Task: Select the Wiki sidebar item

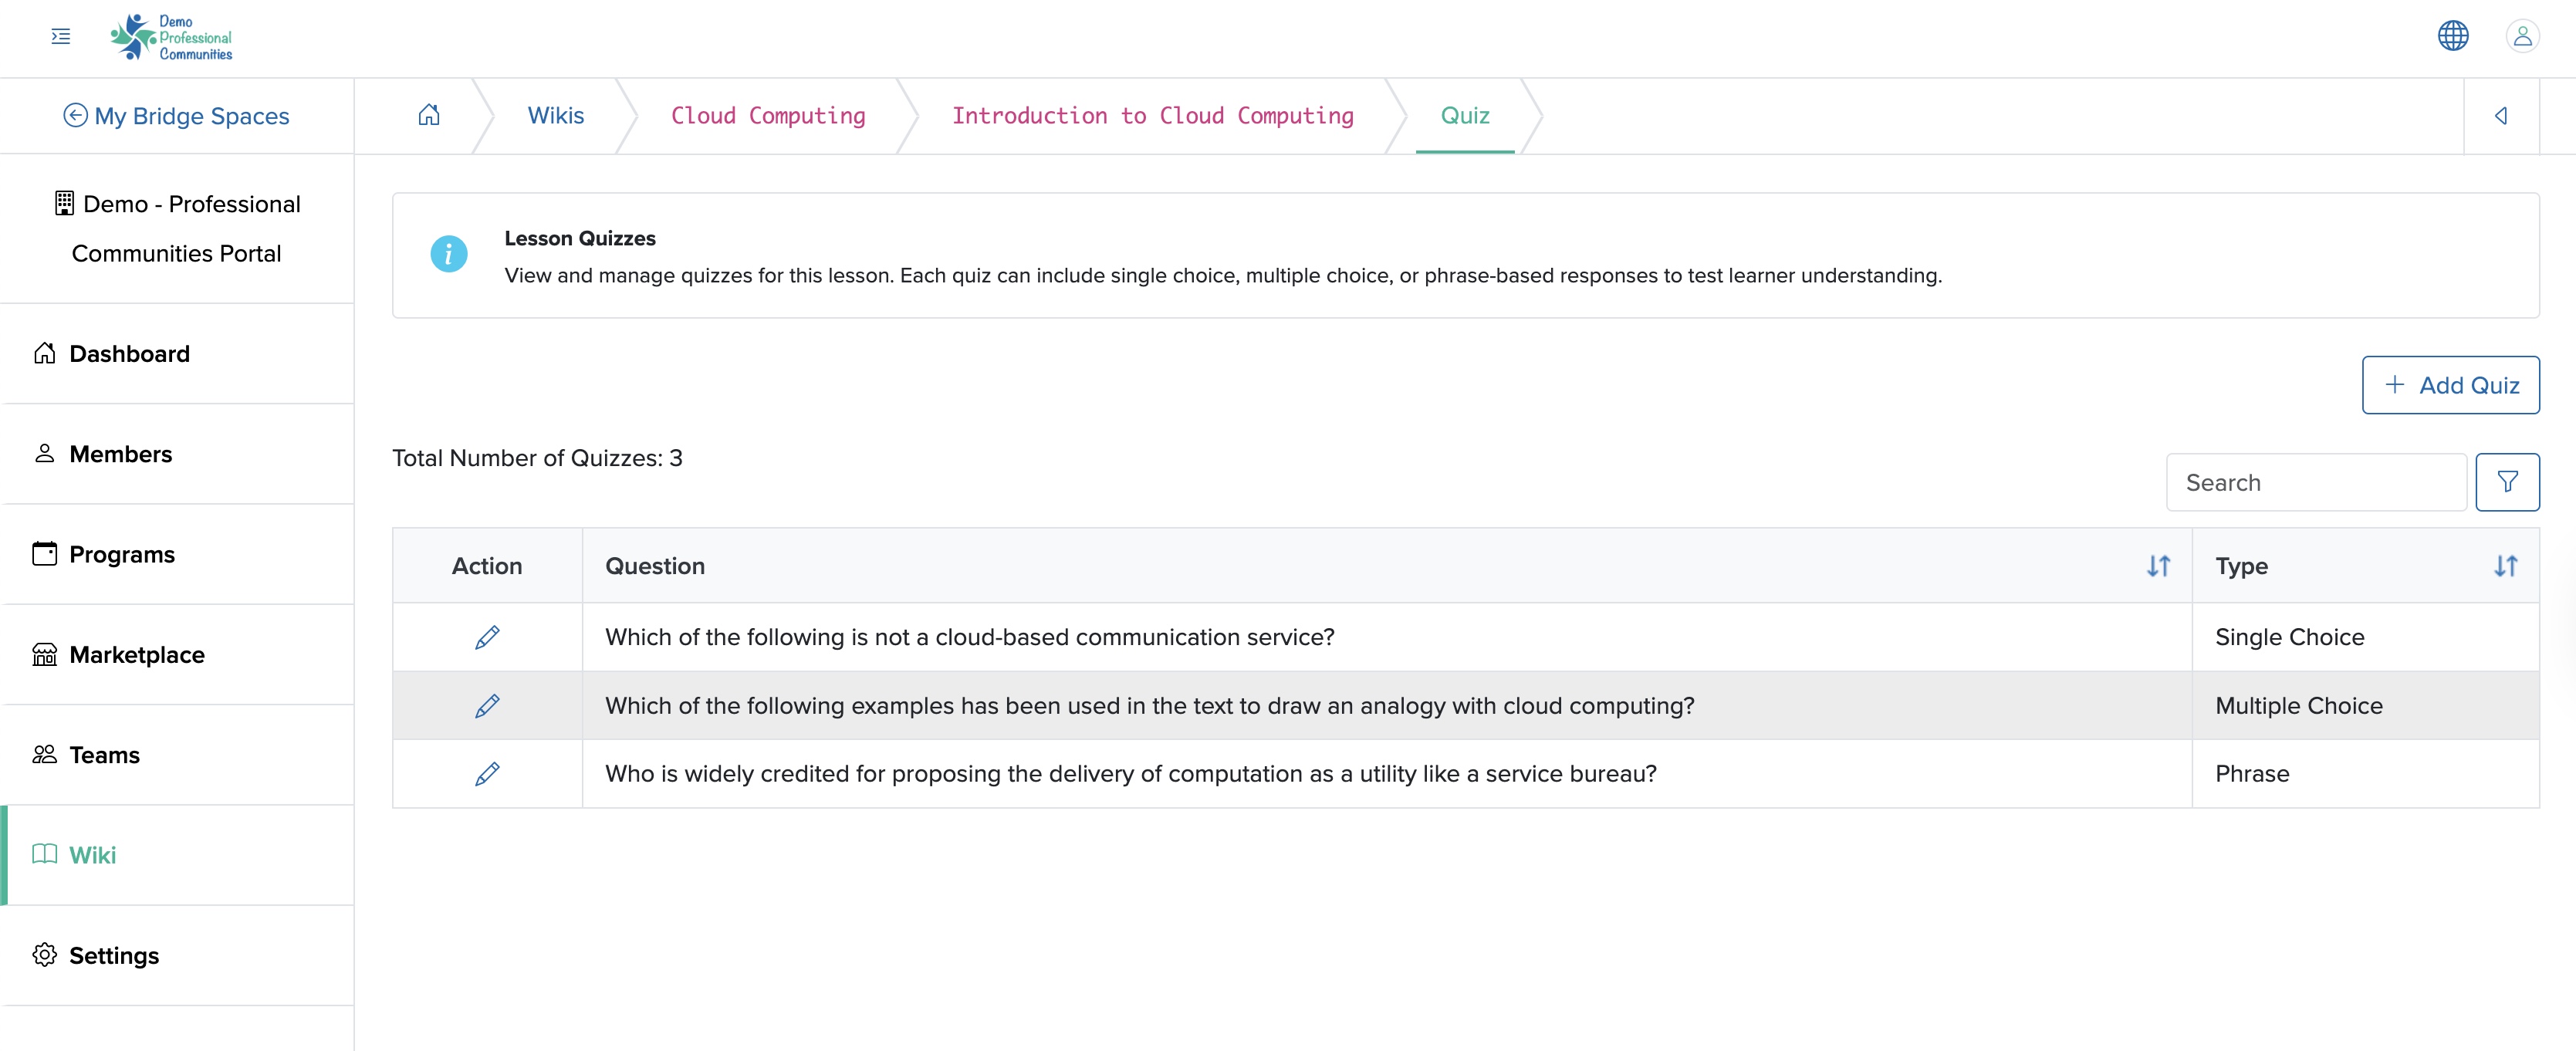Action: click(x=178, y=855)
